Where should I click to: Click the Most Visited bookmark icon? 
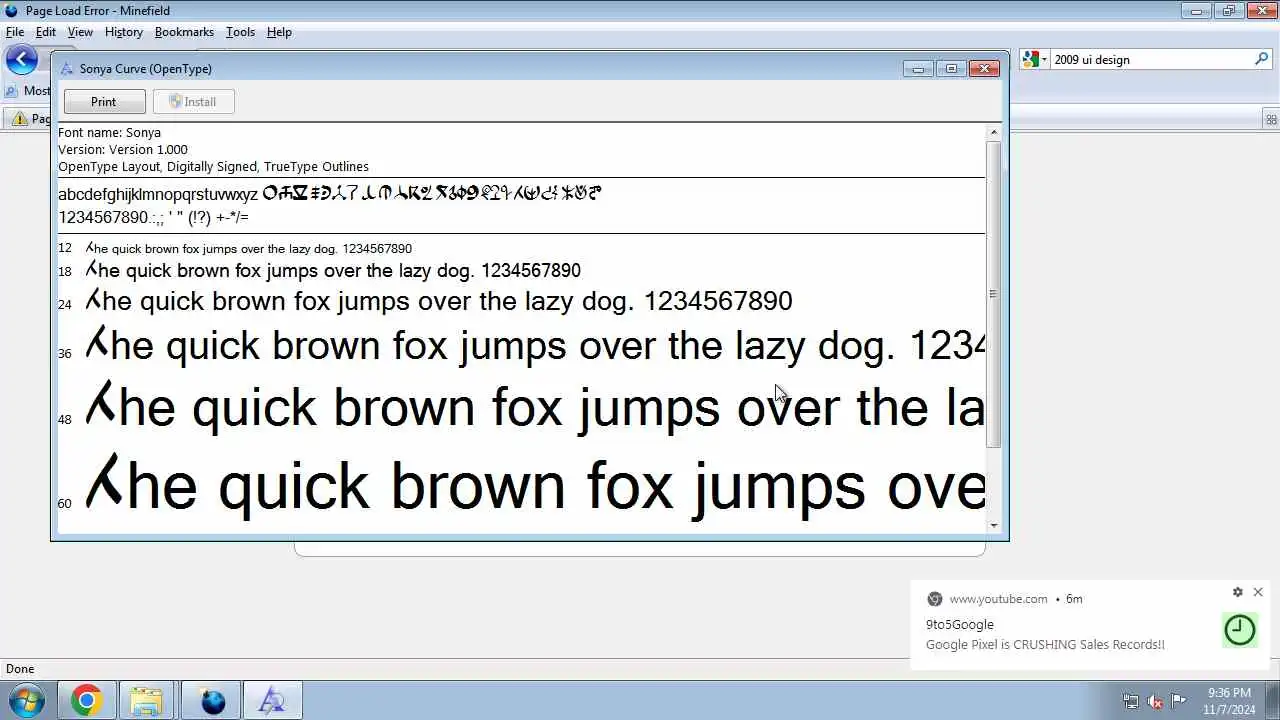click(11, 90)
